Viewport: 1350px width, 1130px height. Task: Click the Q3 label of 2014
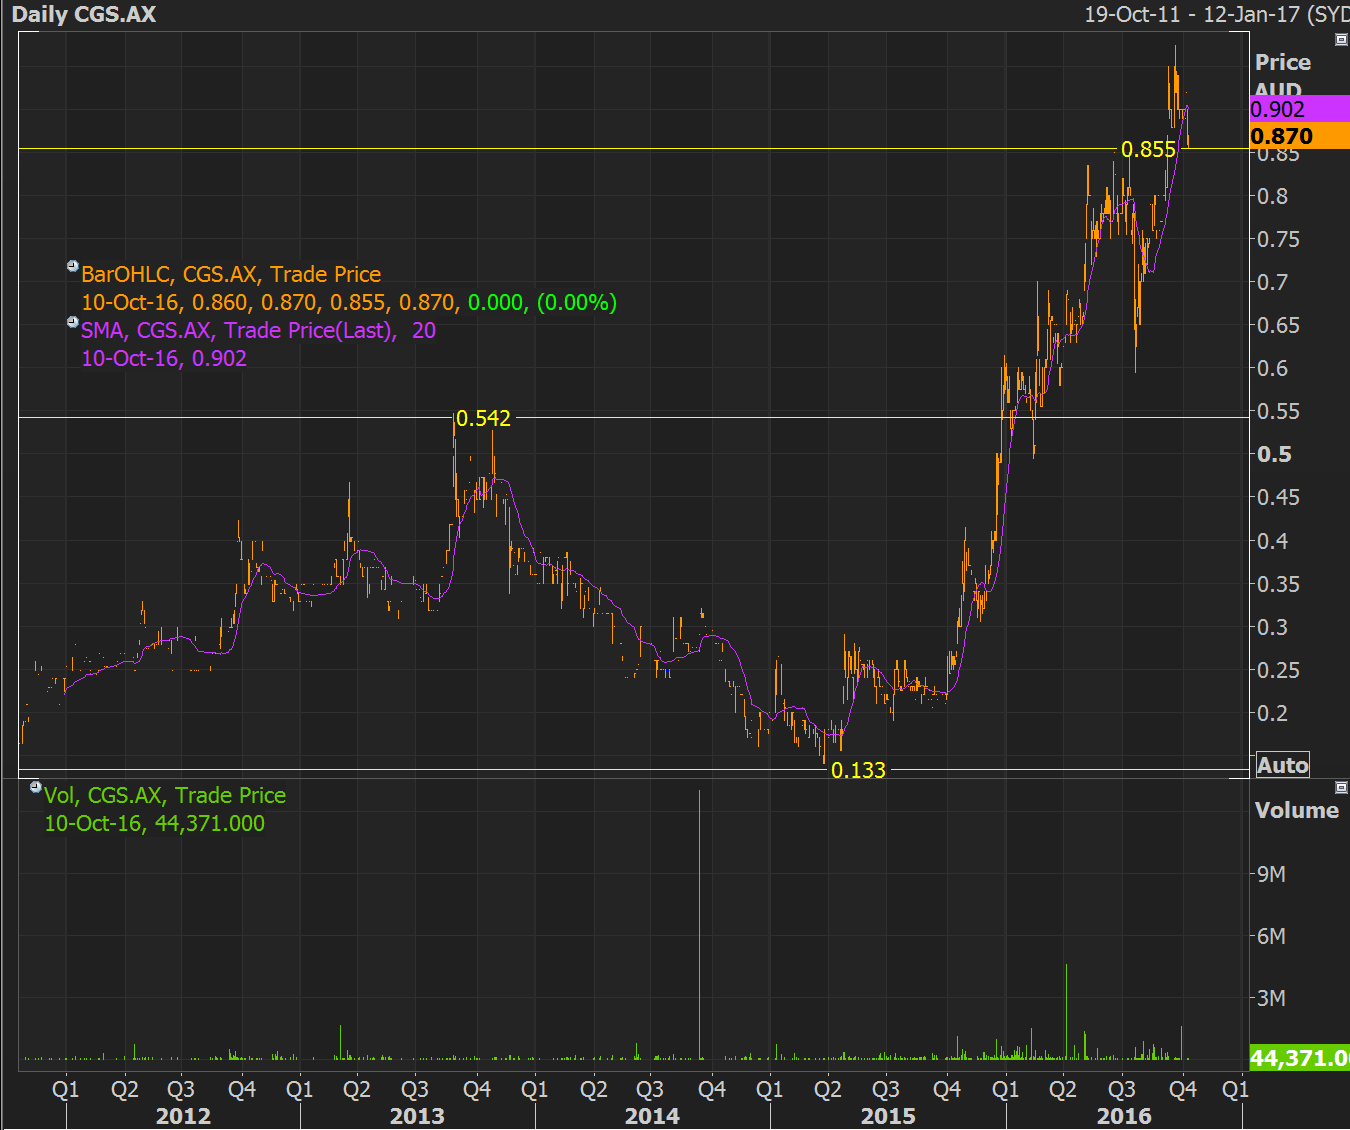[x=650, y=1089]
